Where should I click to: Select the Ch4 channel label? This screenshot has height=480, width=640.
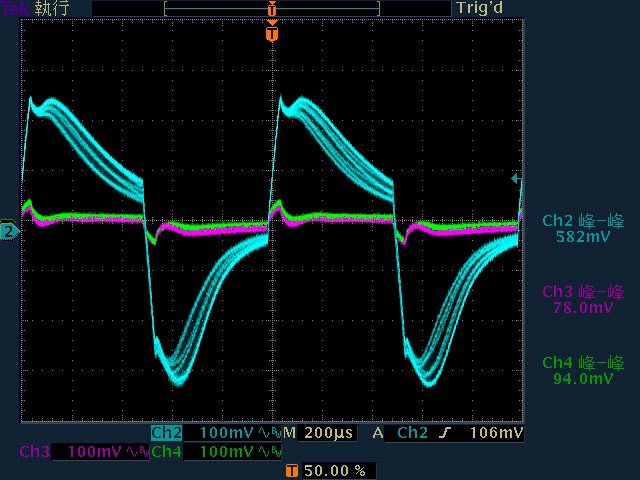point(166,452)
